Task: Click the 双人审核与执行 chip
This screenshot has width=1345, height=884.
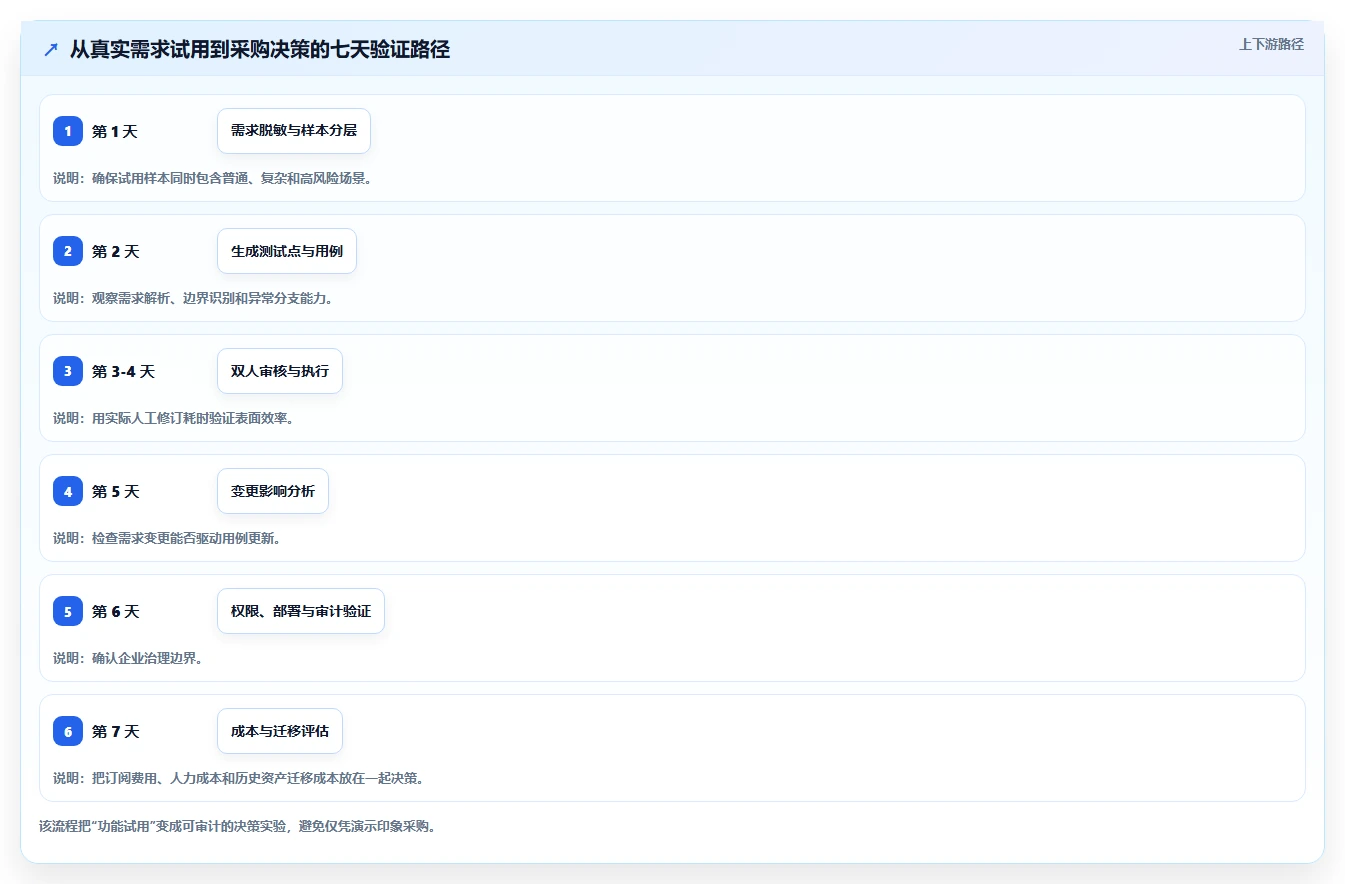Action: [280, 371]
